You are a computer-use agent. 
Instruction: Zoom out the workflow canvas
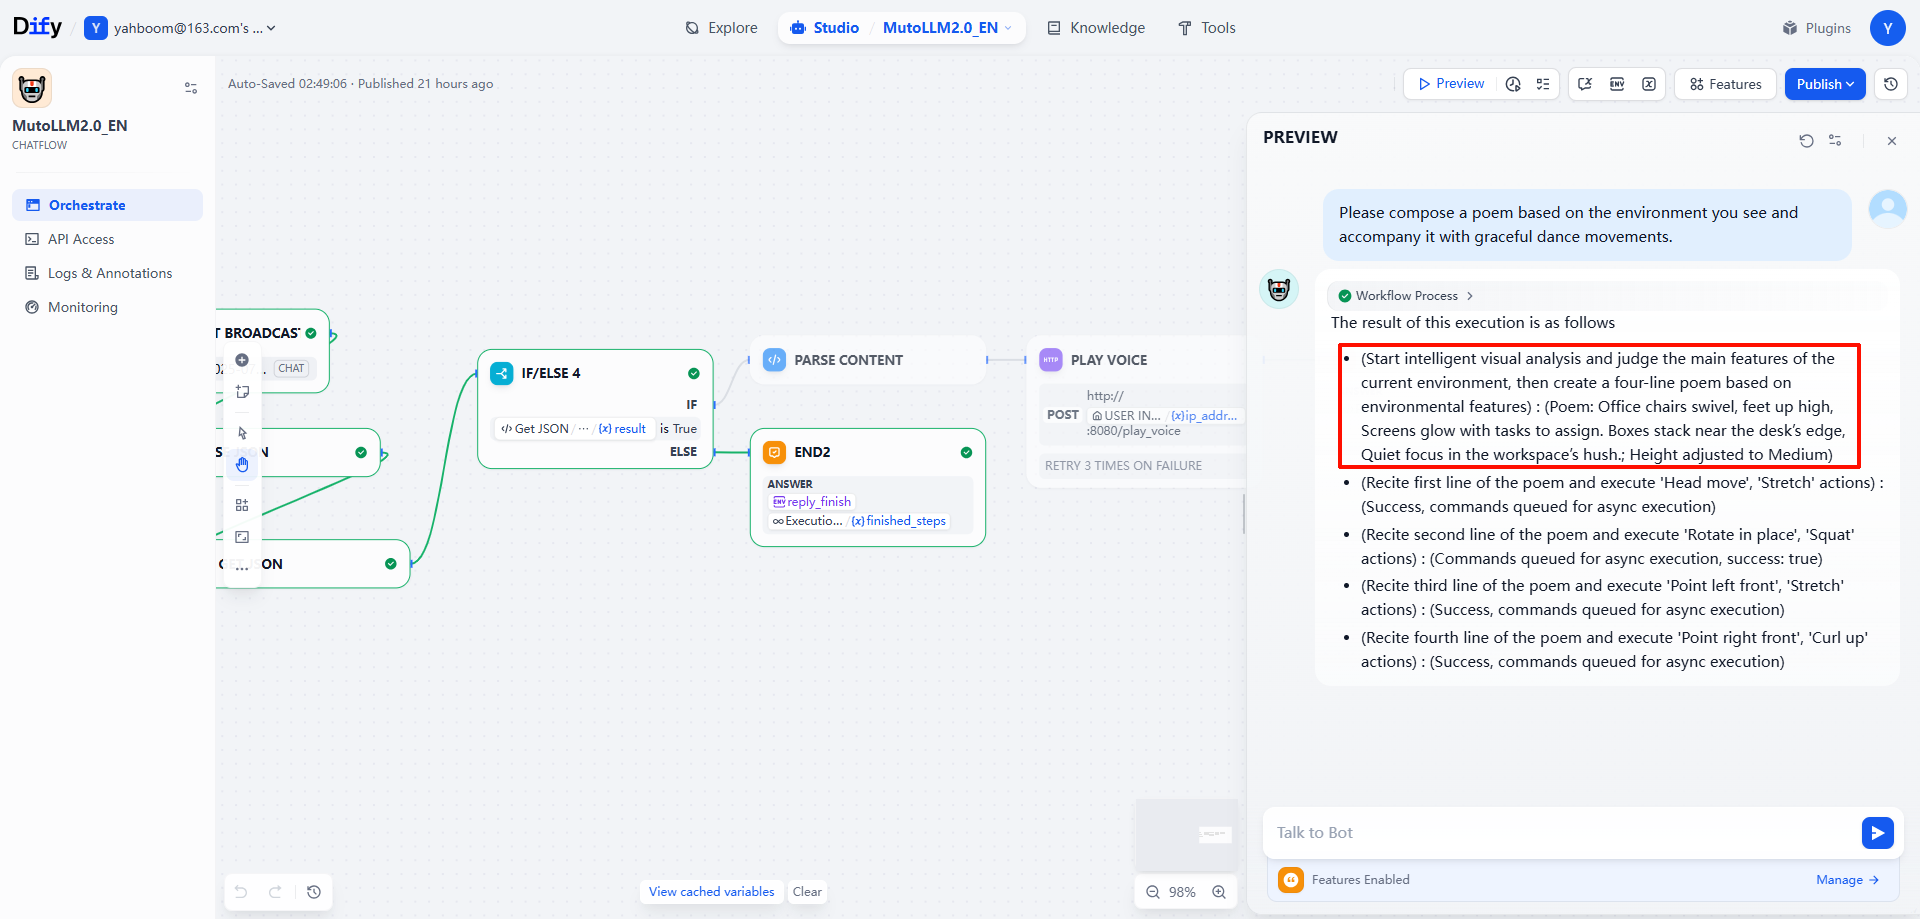[1153, 892]
